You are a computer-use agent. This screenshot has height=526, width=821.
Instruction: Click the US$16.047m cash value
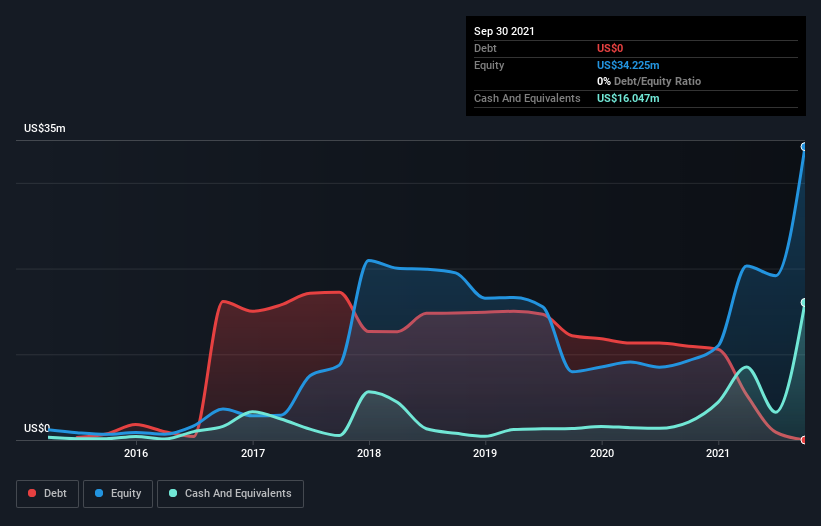tap(628, 98)
